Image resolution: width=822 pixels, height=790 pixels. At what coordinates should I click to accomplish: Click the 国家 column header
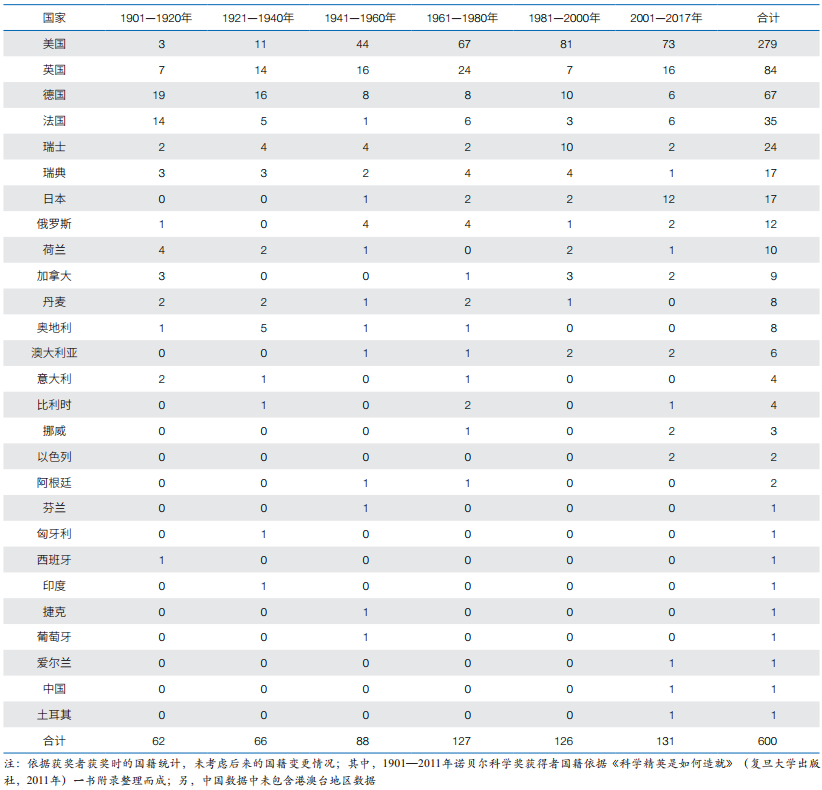[x=54, y=18]
